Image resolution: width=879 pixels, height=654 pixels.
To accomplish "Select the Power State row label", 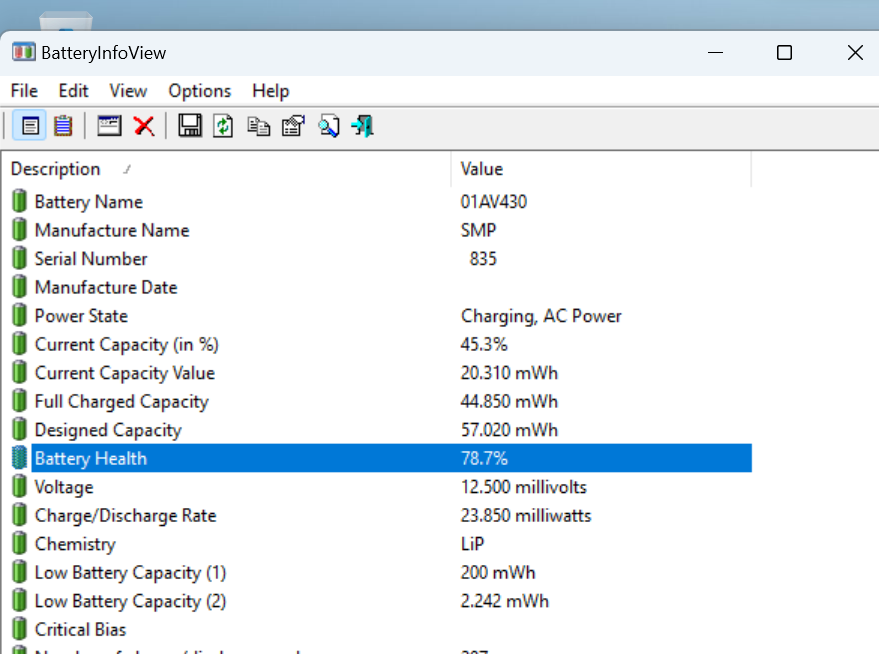I will pos(81,316).
